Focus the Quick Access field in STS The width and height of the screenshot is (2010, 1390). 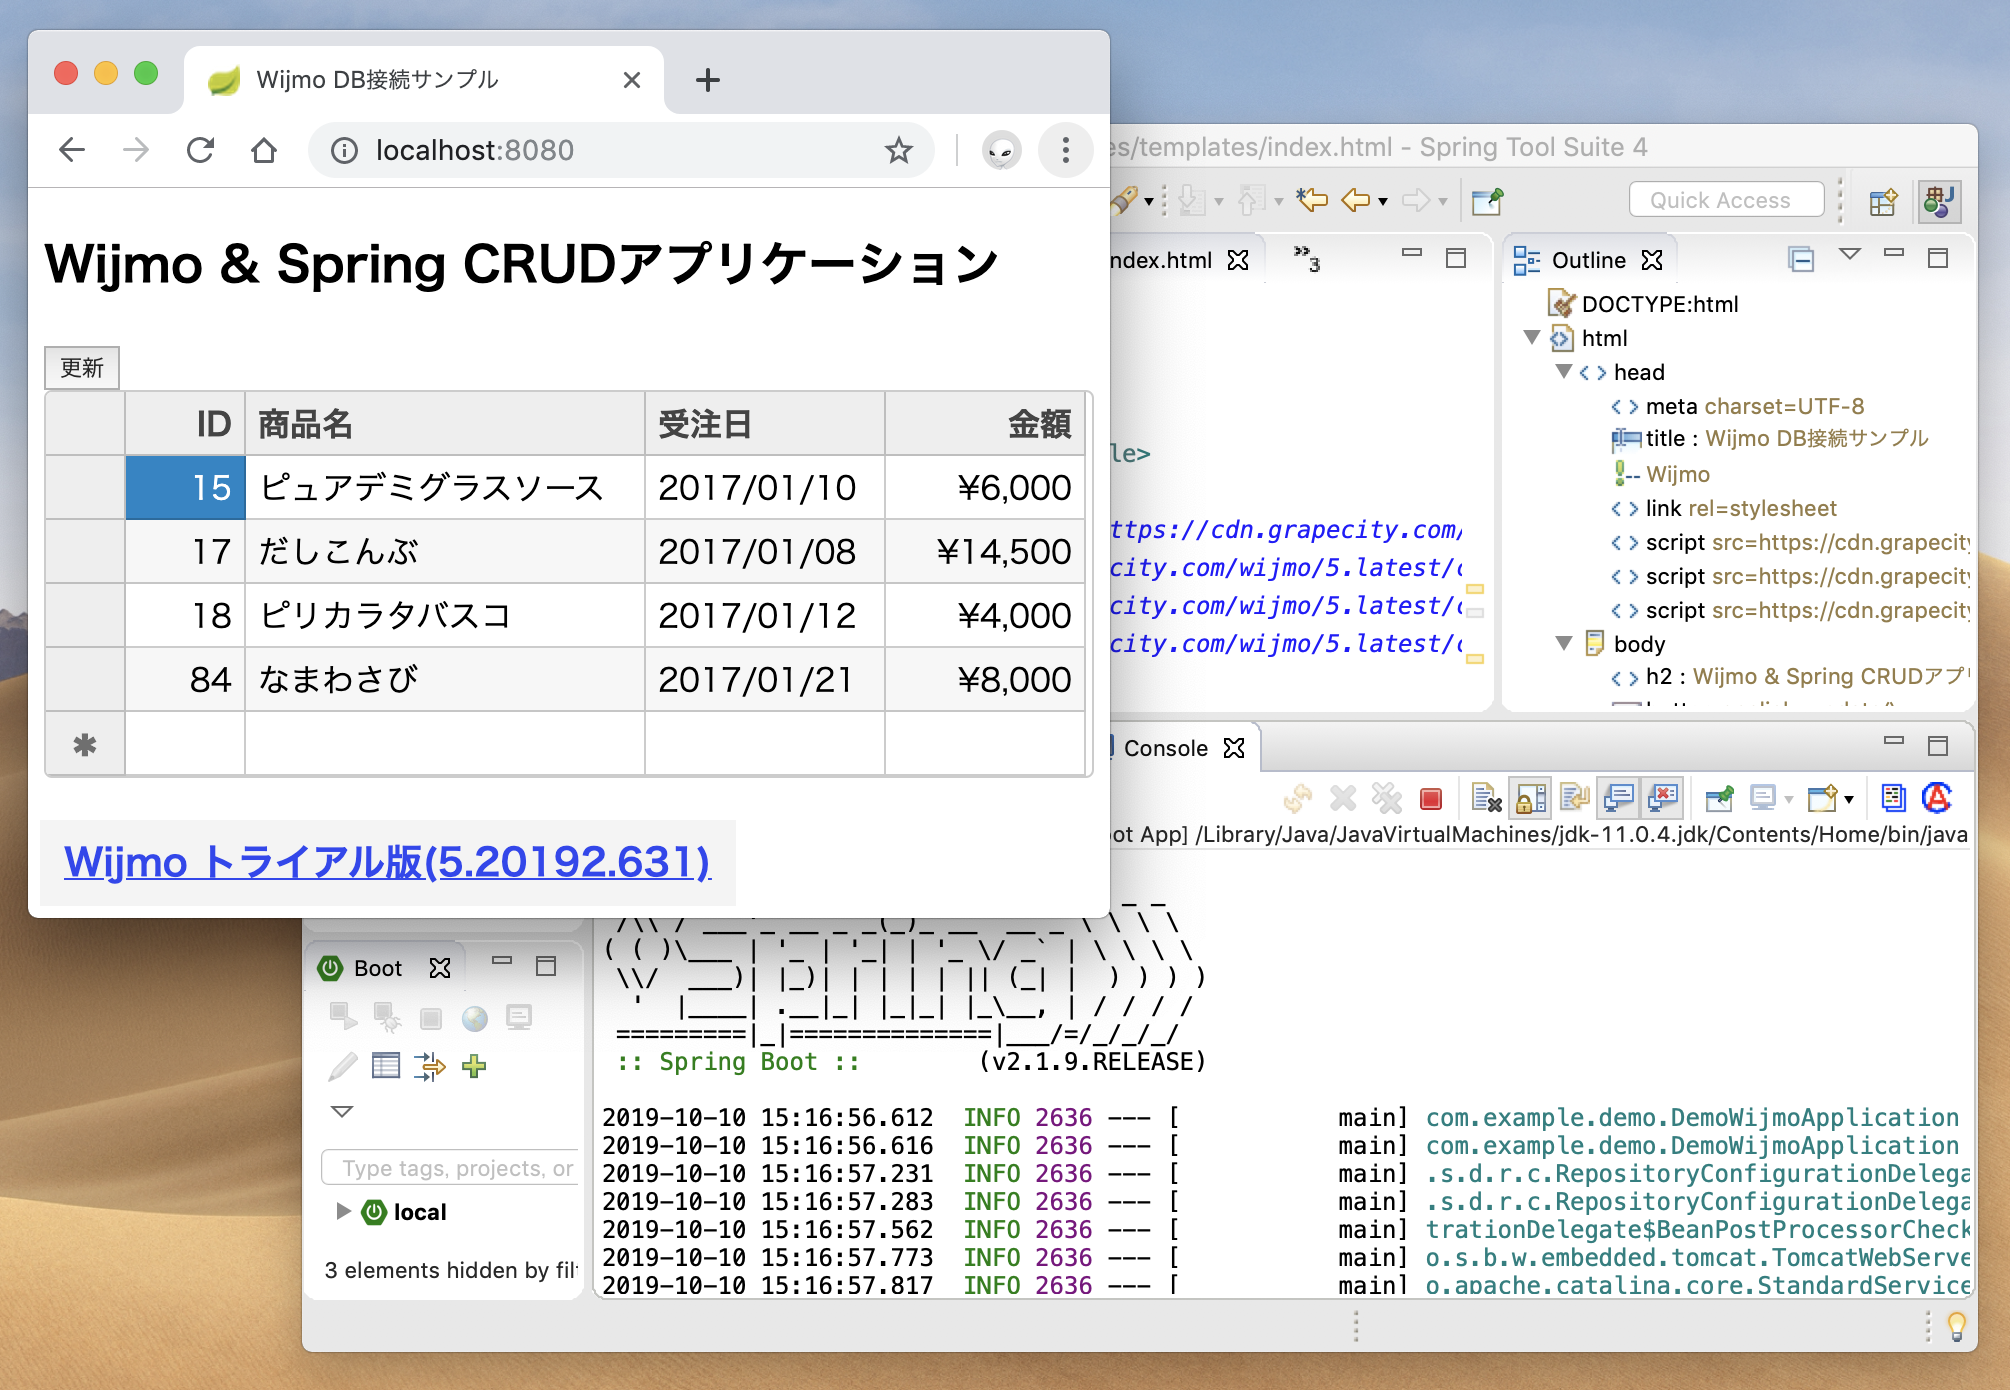point(1725,200)
